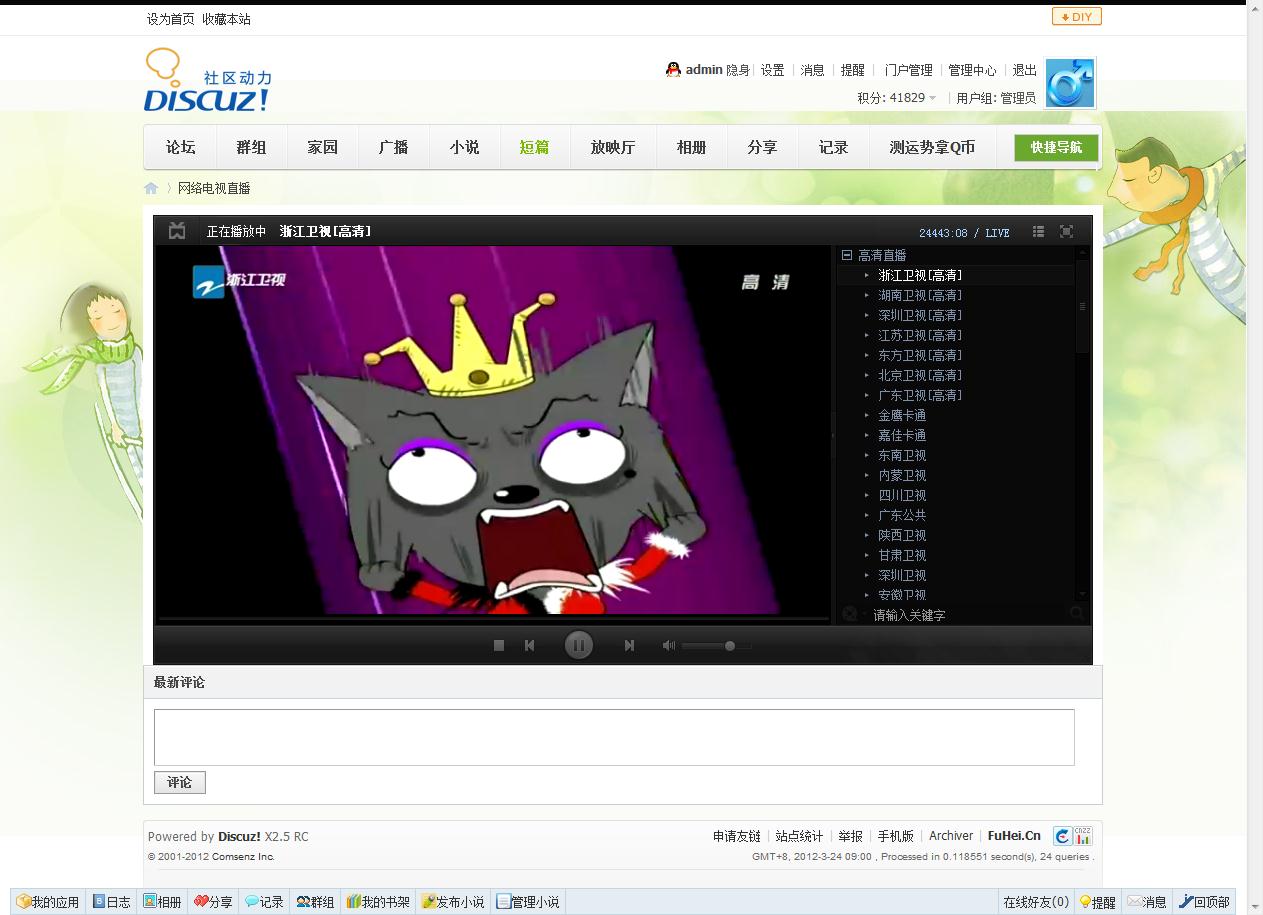Open the 家园 navigation tab
Image resolution: width=1263 pixels, height=915 pixels.
(322, 147)
